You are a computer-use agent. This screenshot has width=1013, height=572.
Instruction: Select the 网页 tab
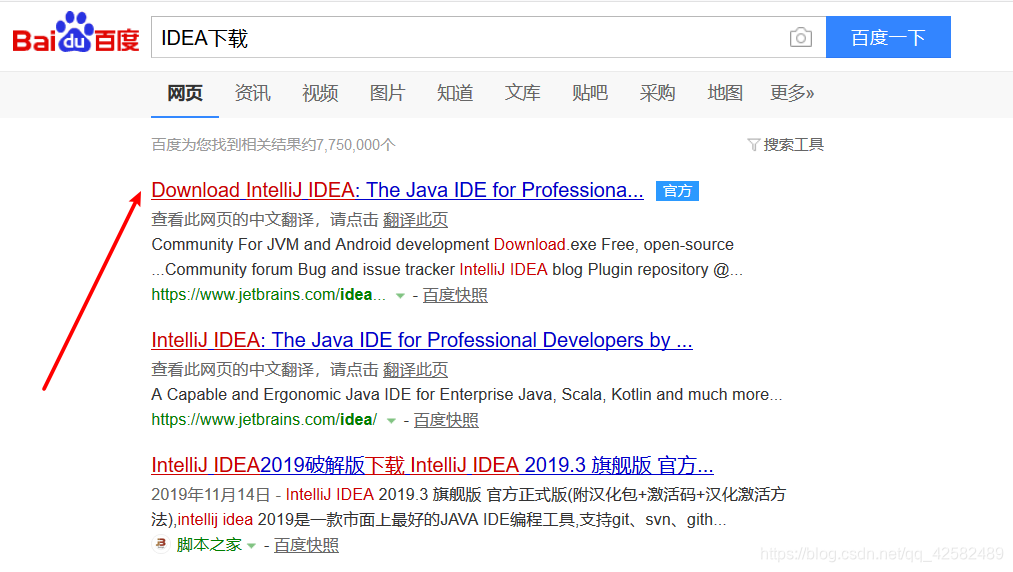pos(185,93)
